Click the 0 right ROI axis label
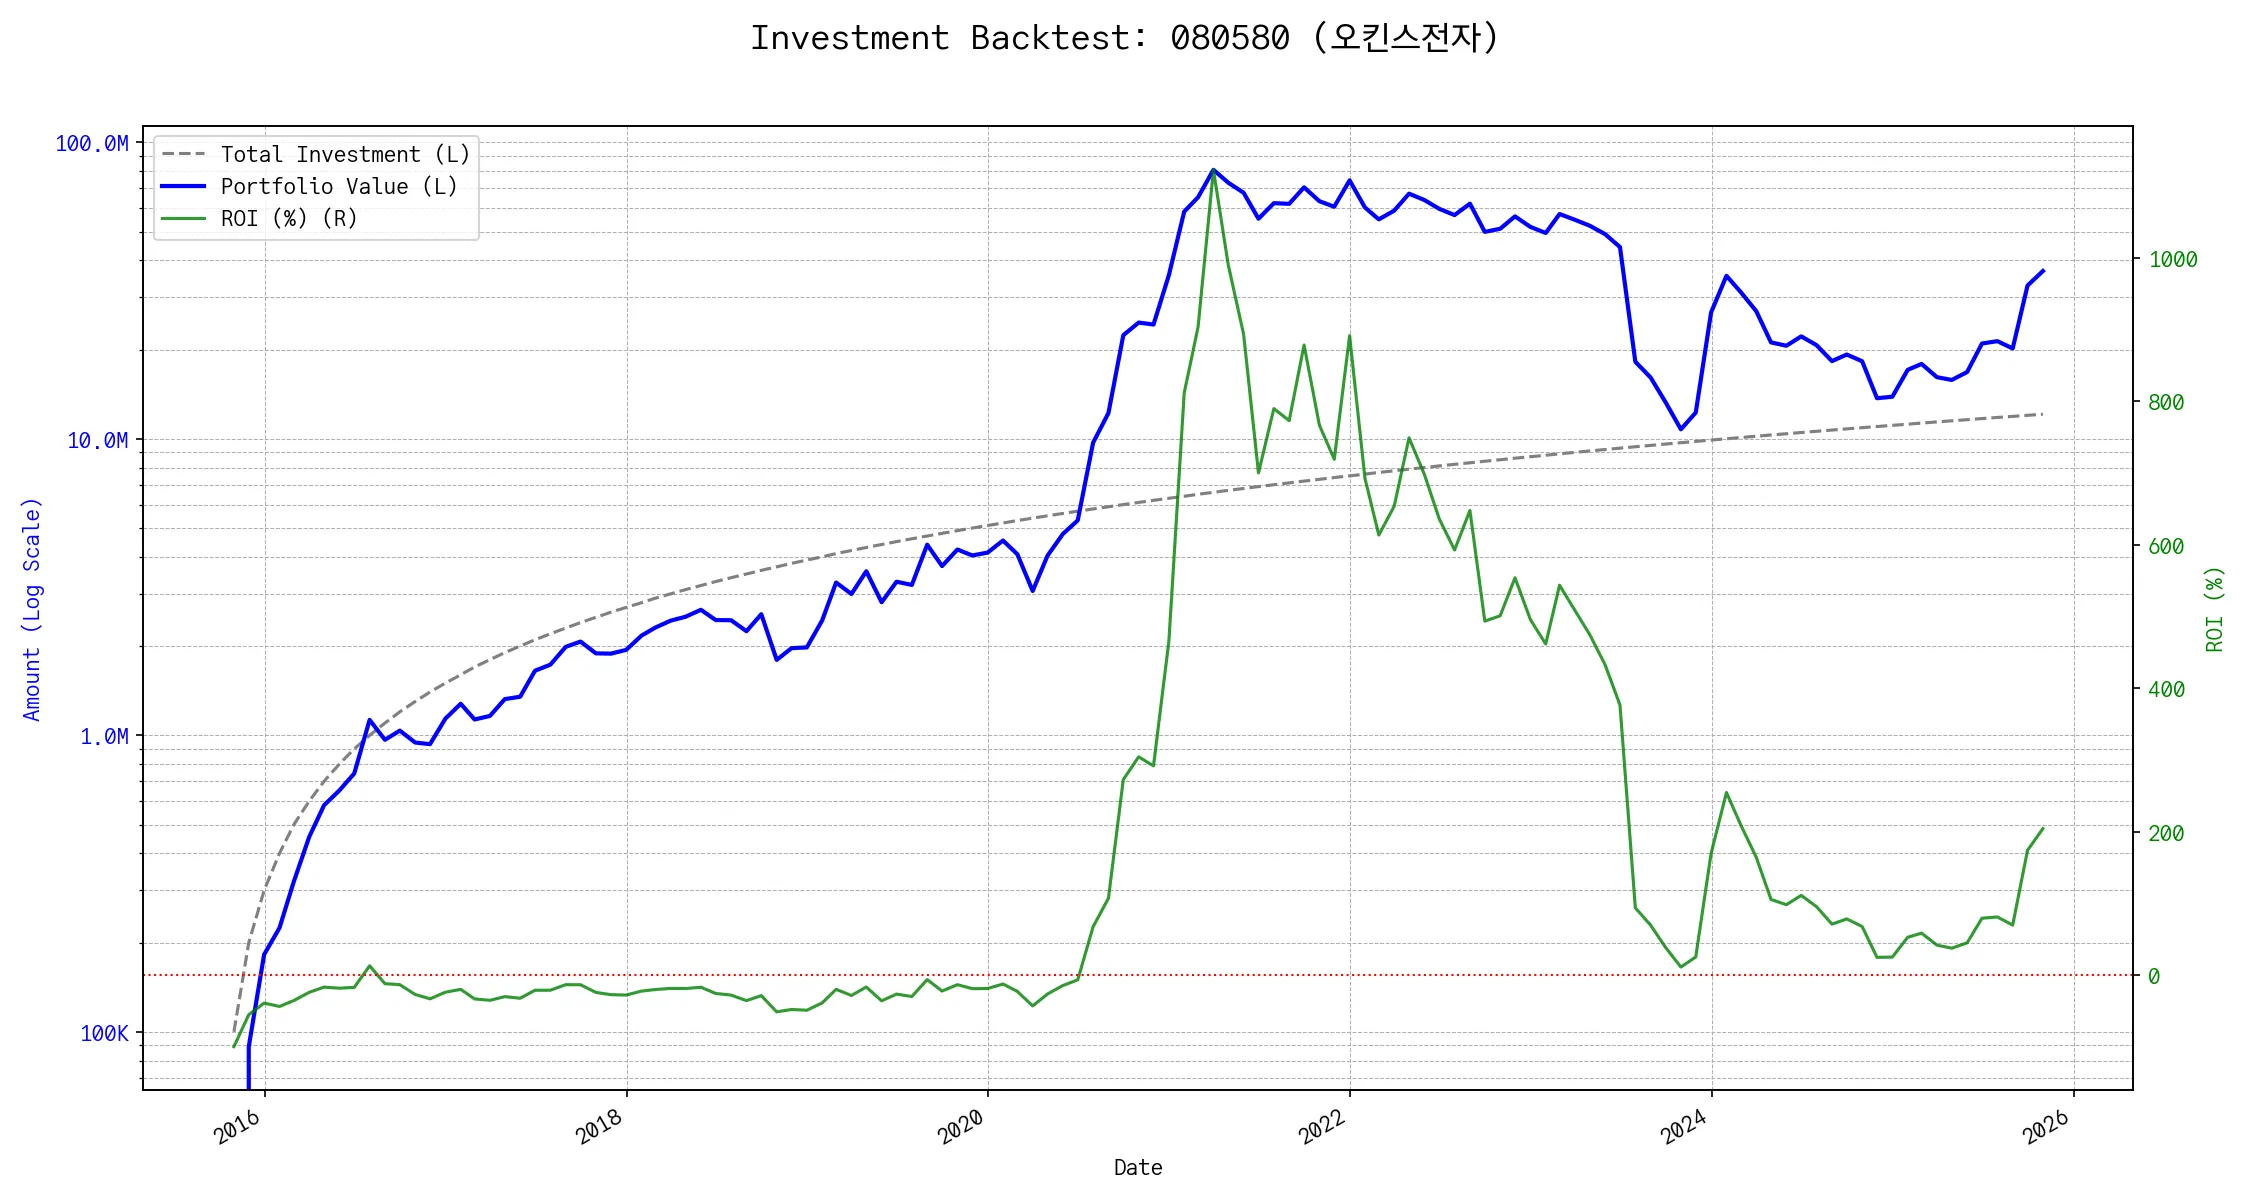 point(2154,977)
